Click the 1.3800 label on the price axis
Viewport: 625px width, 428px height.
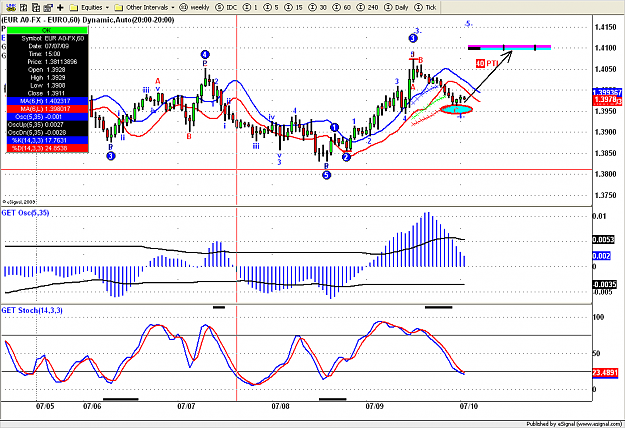click(605, 174)
